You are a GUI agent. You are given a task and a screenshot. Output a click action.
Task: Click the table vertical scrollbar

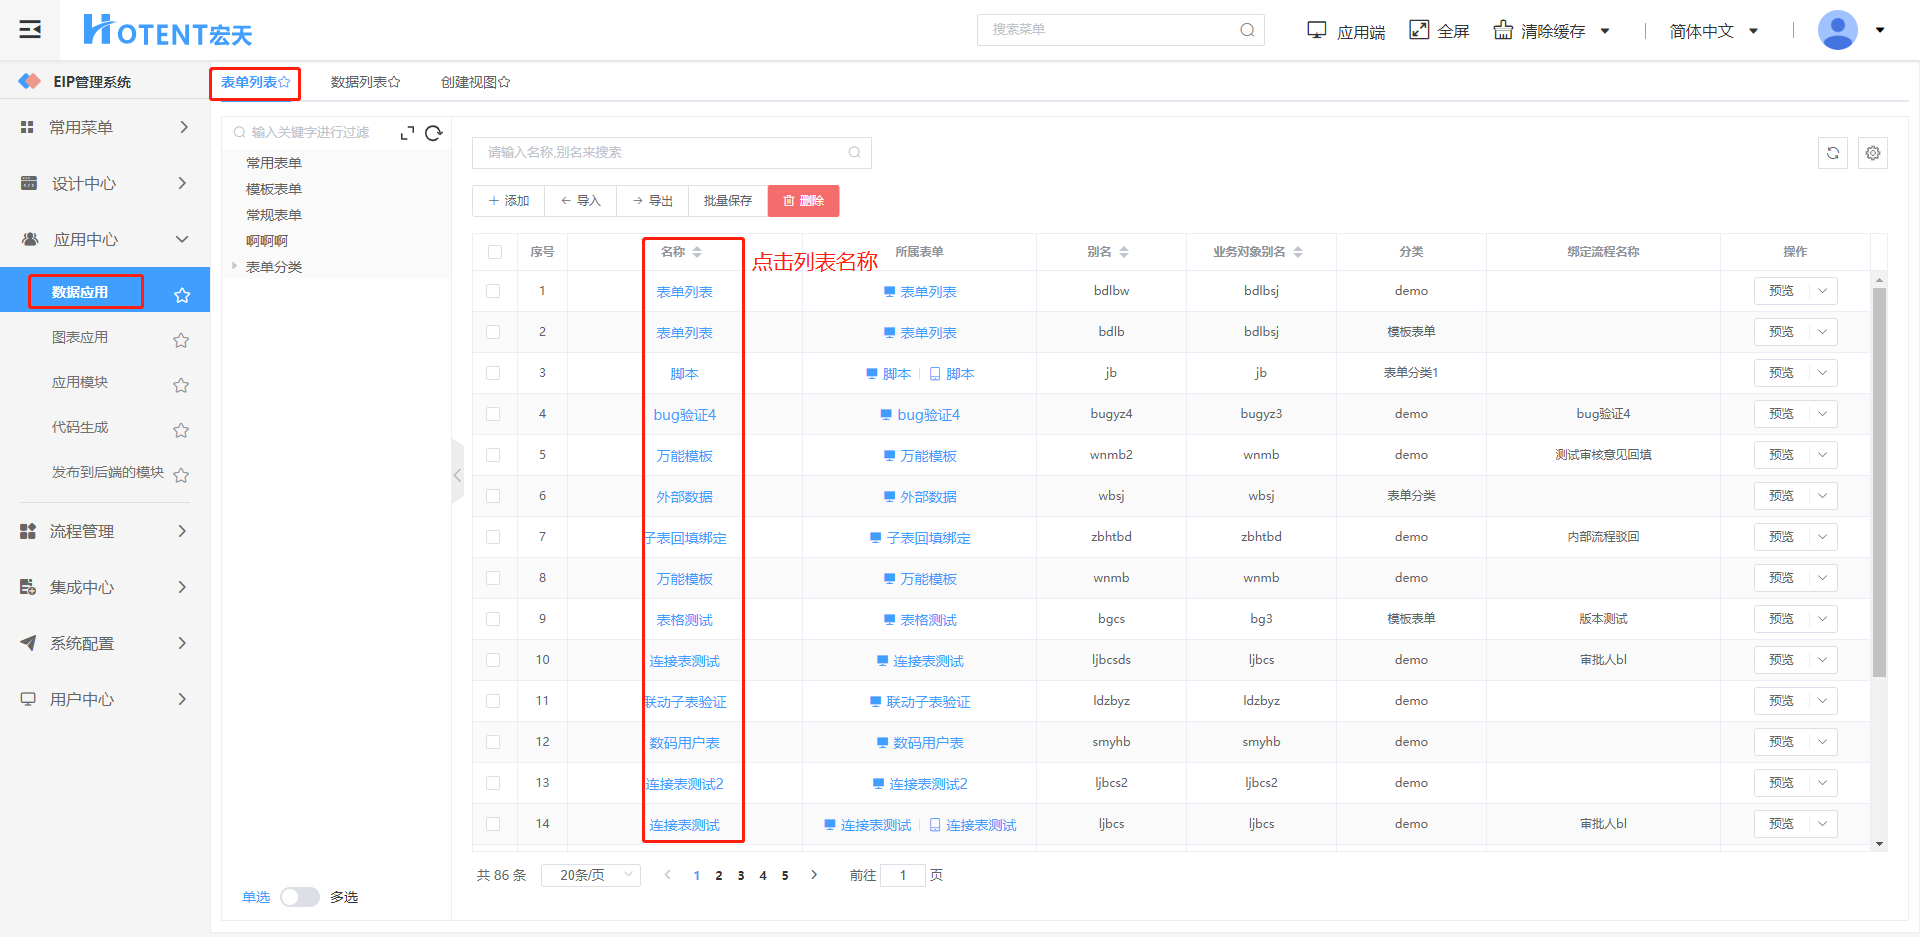(x=1879, y=480)
